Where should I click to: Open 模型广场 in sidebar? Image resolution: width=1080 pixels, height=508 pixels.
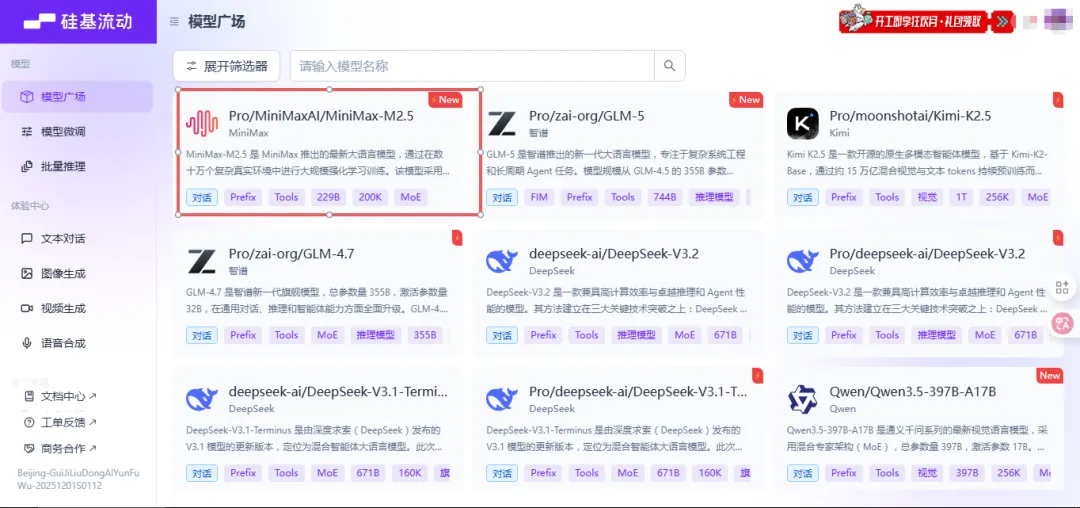(76, 96)
